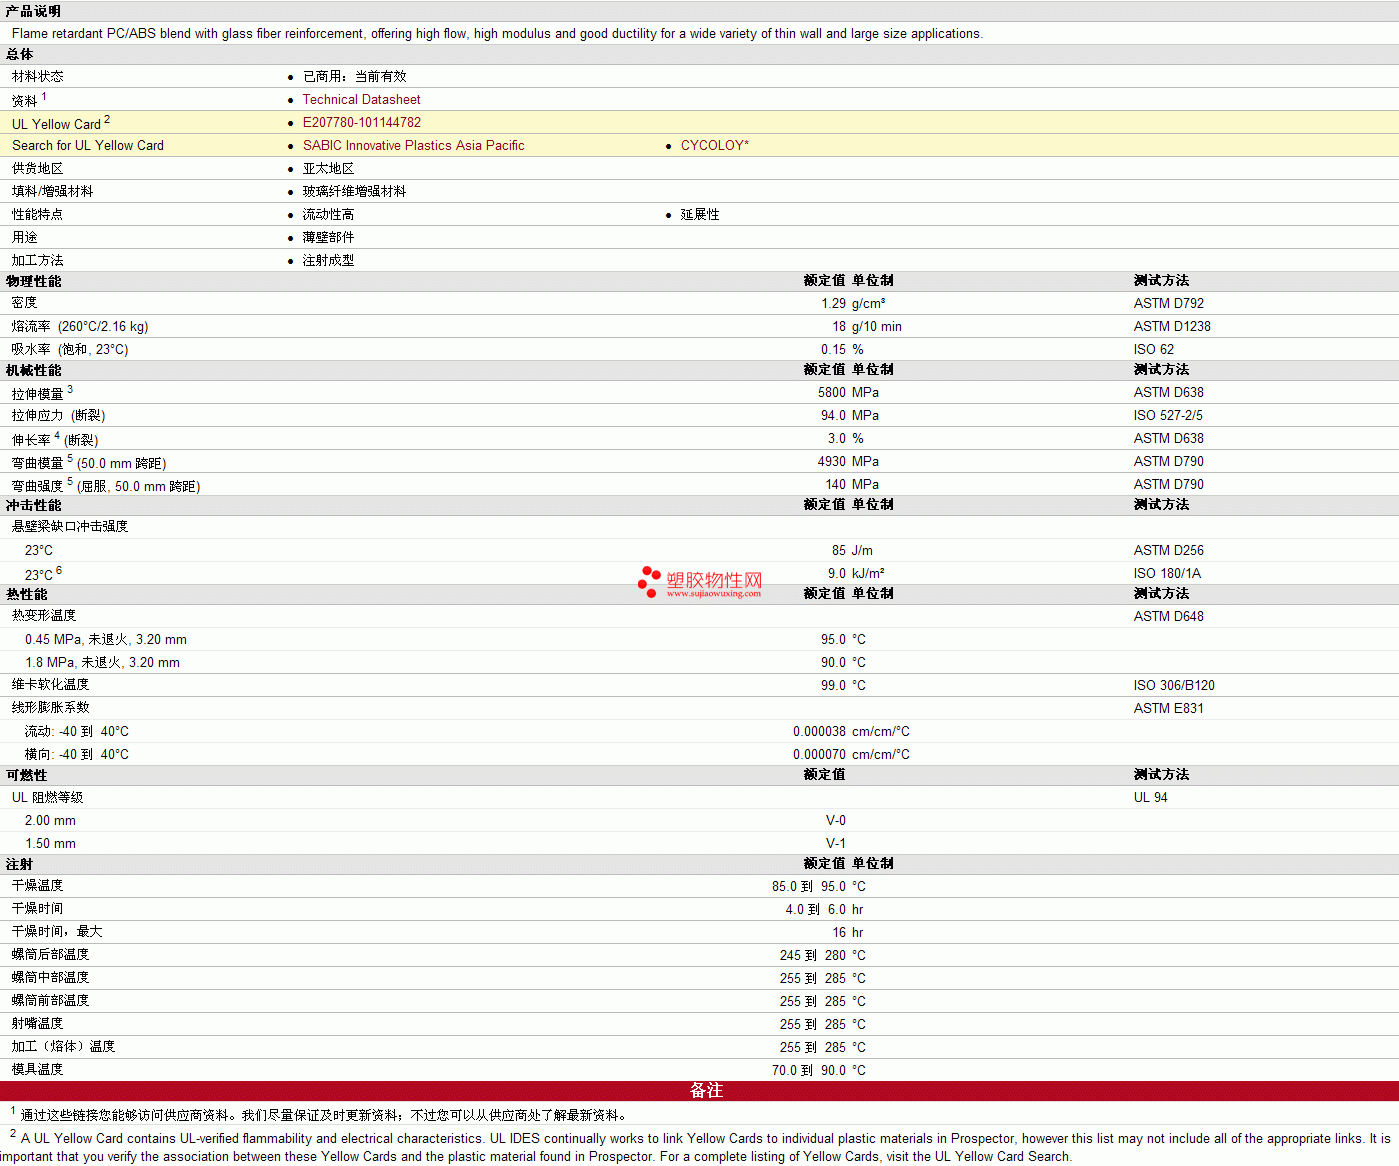Select the 延展性 feature value
The height and width of the screenshot is (1166, 1399).
(700, 214)
